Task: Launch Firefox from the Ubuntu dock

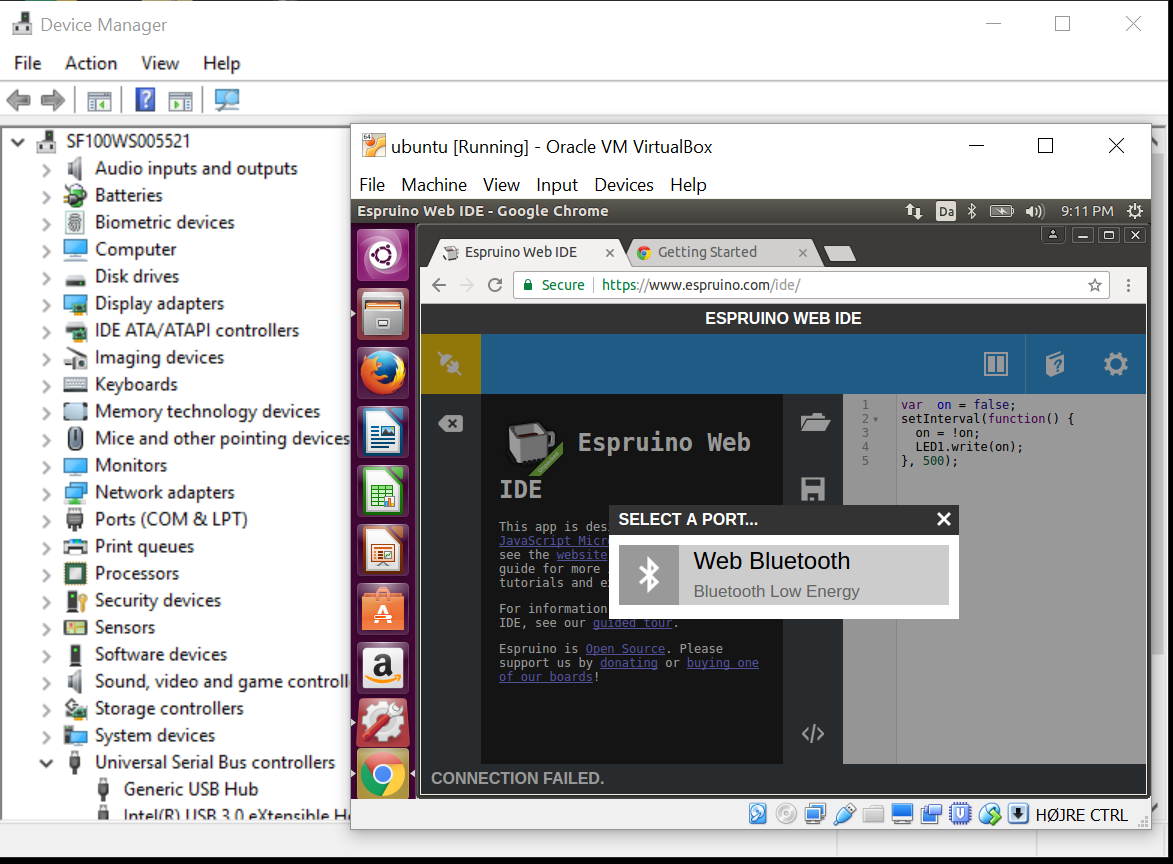Action: click(383, 373)
